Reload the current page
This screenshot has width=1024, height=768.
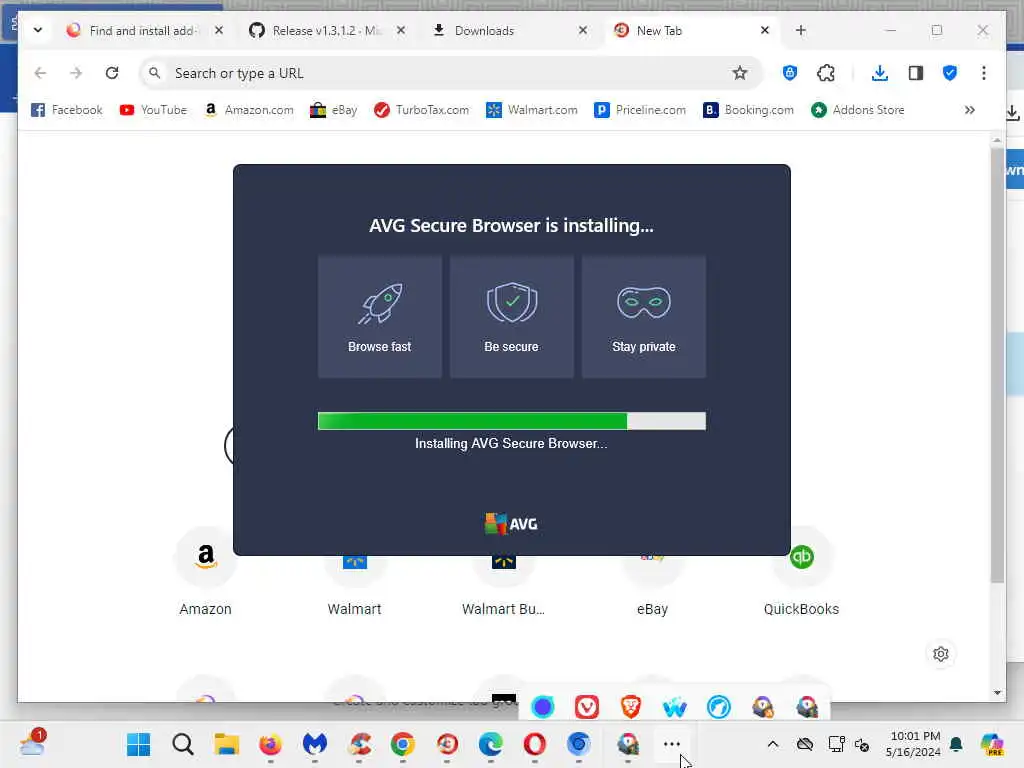[x=112, y=73]
